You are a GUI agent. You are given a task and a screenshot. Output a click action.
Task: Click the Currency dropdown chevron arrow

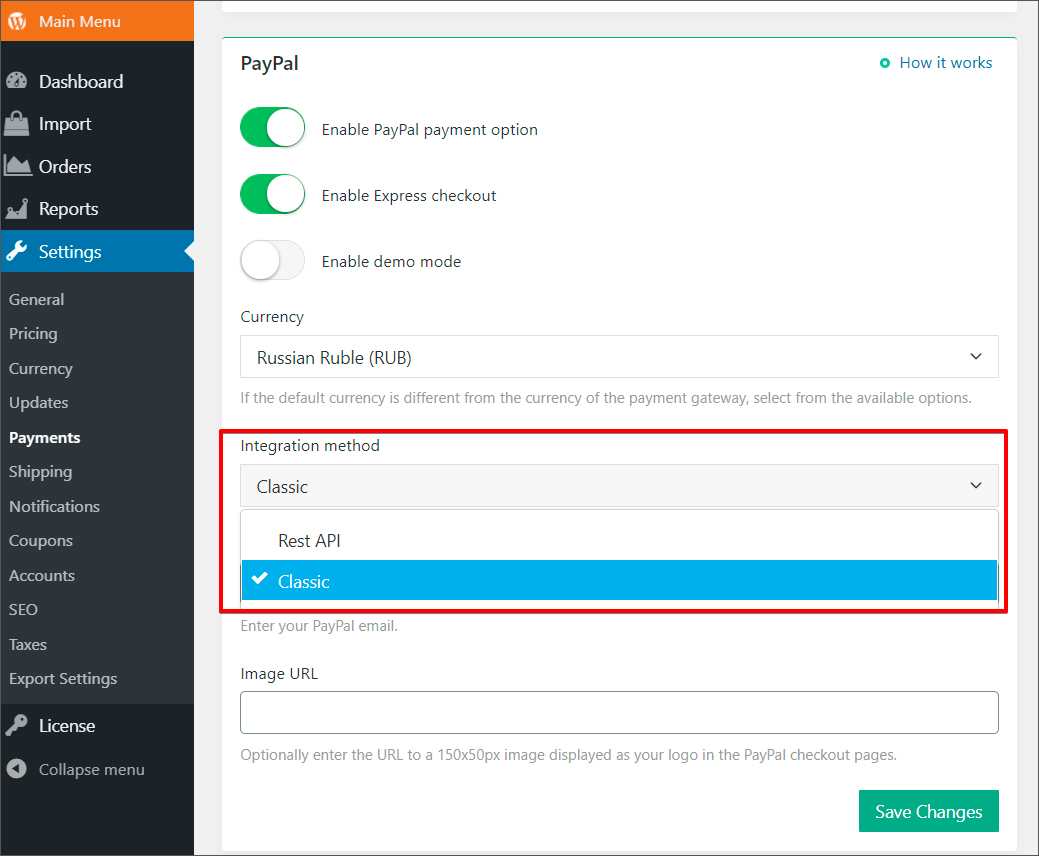(975, 356)
